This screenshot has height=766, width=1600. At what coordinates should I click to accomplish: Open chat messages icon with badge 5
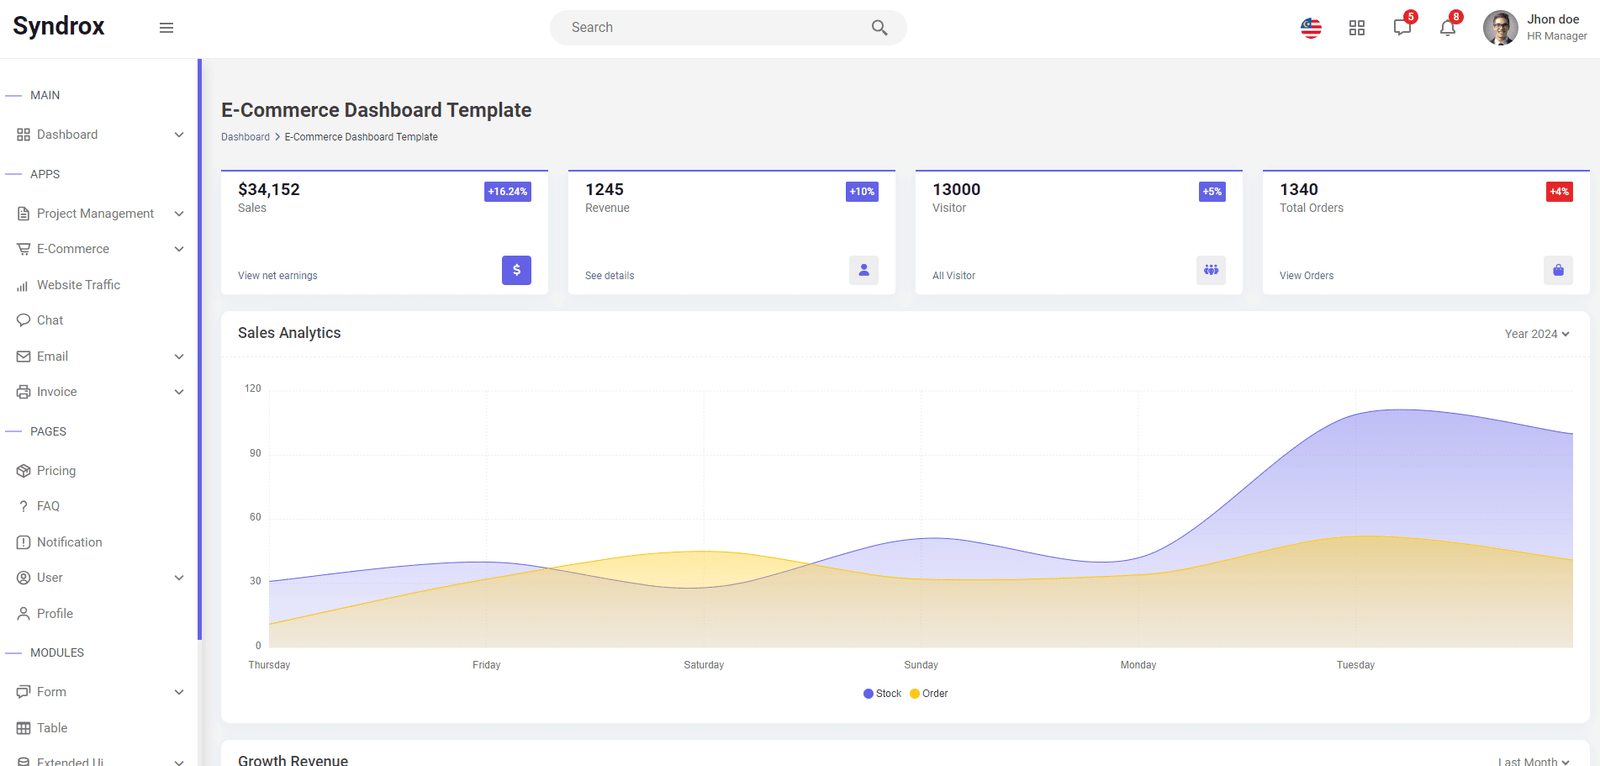click(1403, 27)
